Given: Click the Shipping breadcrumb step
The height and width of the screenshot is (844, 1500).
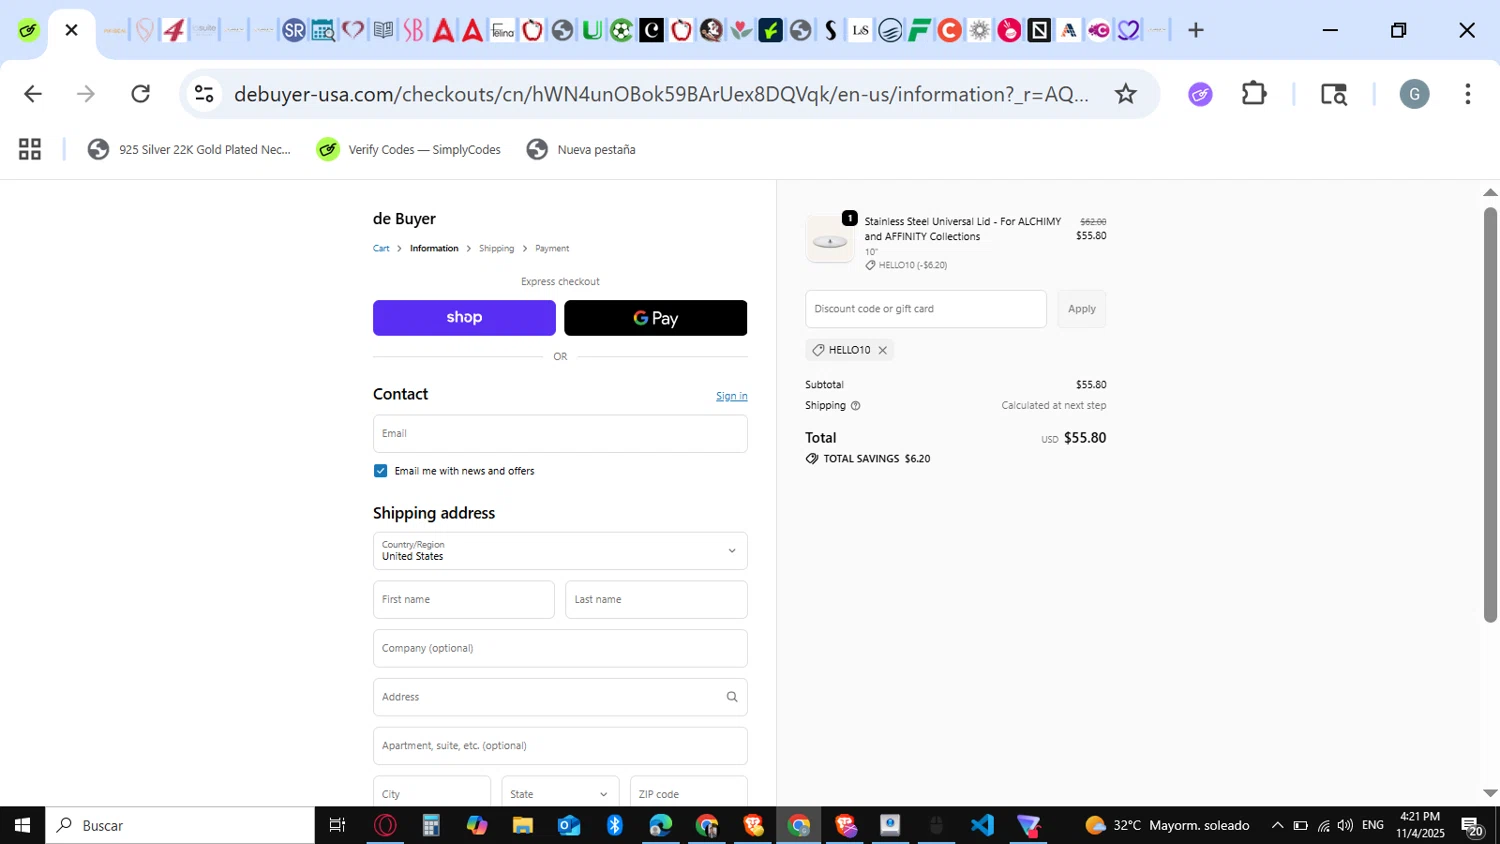Looking at the screenshot, I should (496, 248).
